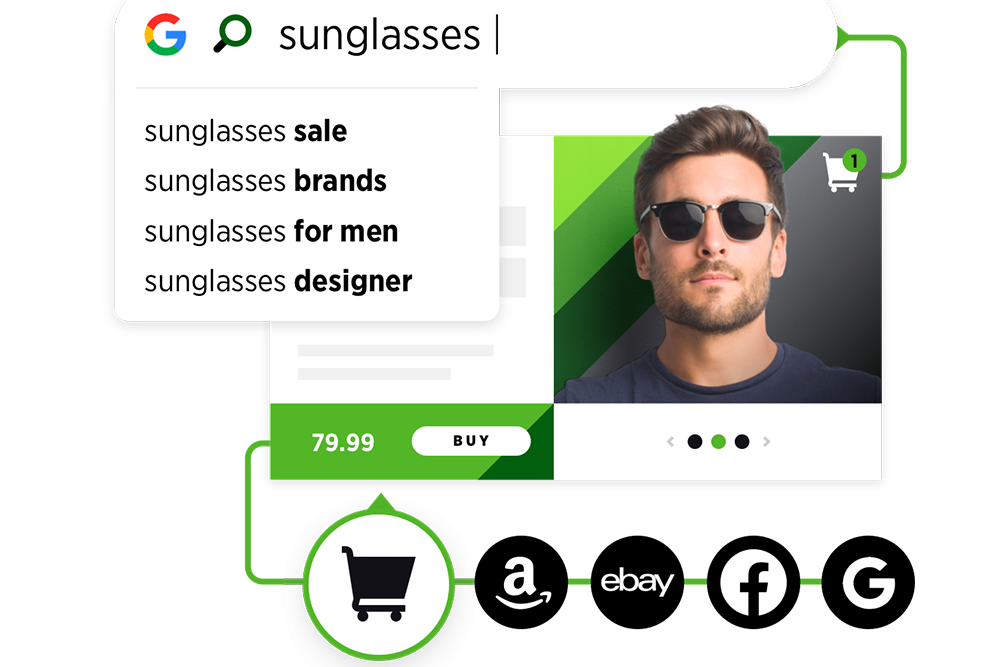Choose the 'sunglasses designer' suggestion

coord(278,281)
